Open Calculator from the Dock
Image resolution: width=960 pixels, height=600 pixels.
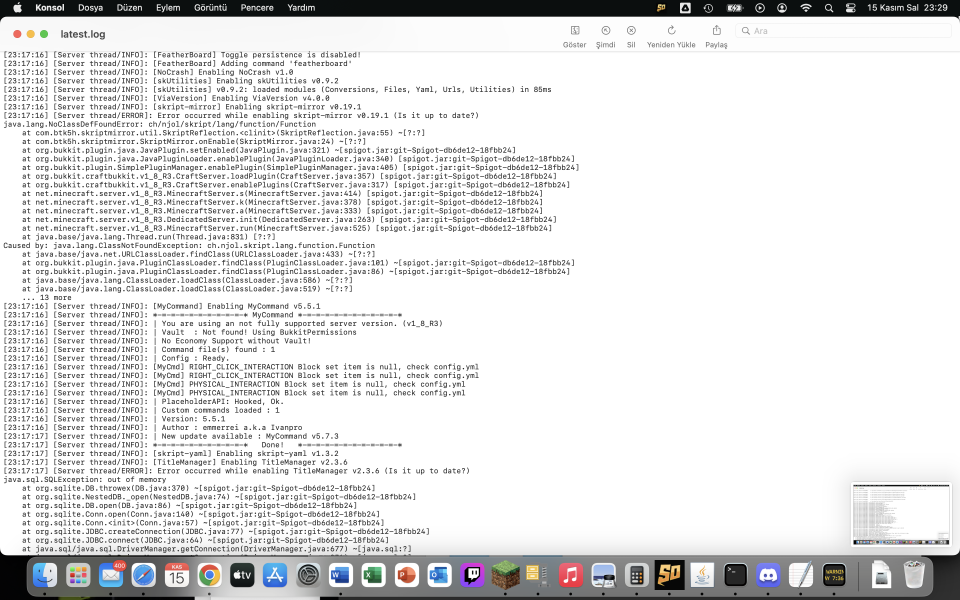[x=637, y=576]
